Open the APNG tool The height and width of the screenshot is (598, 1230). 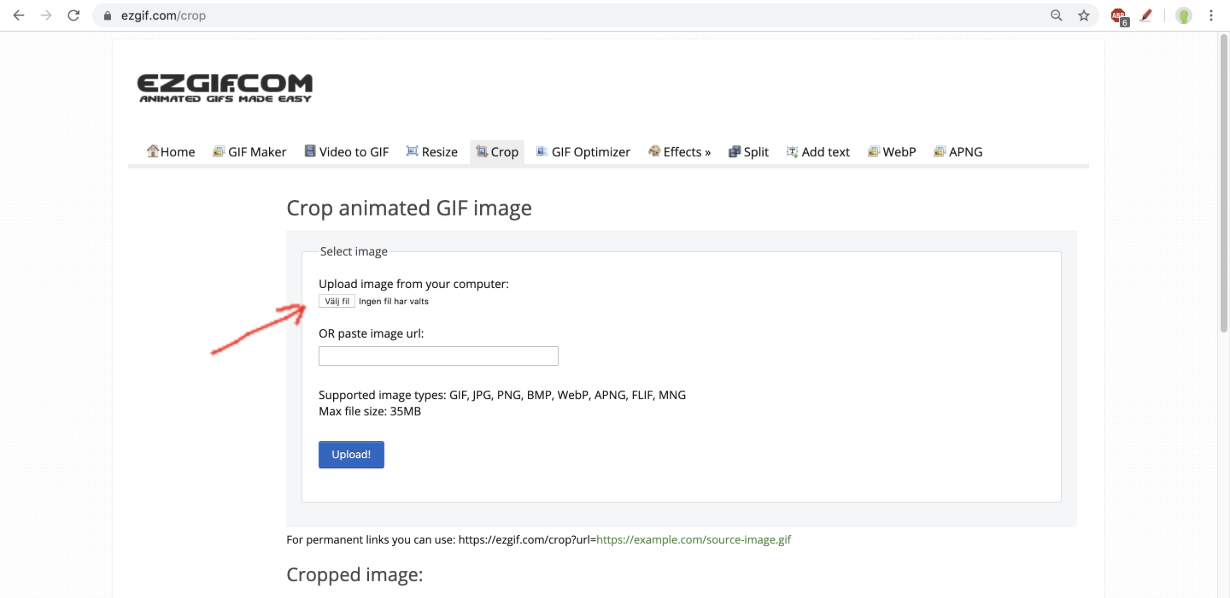(958, 152)
